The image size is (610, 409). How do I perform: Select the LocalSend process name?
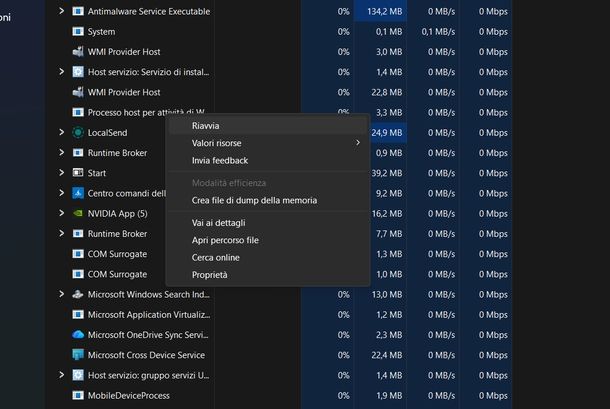point(107,133)
